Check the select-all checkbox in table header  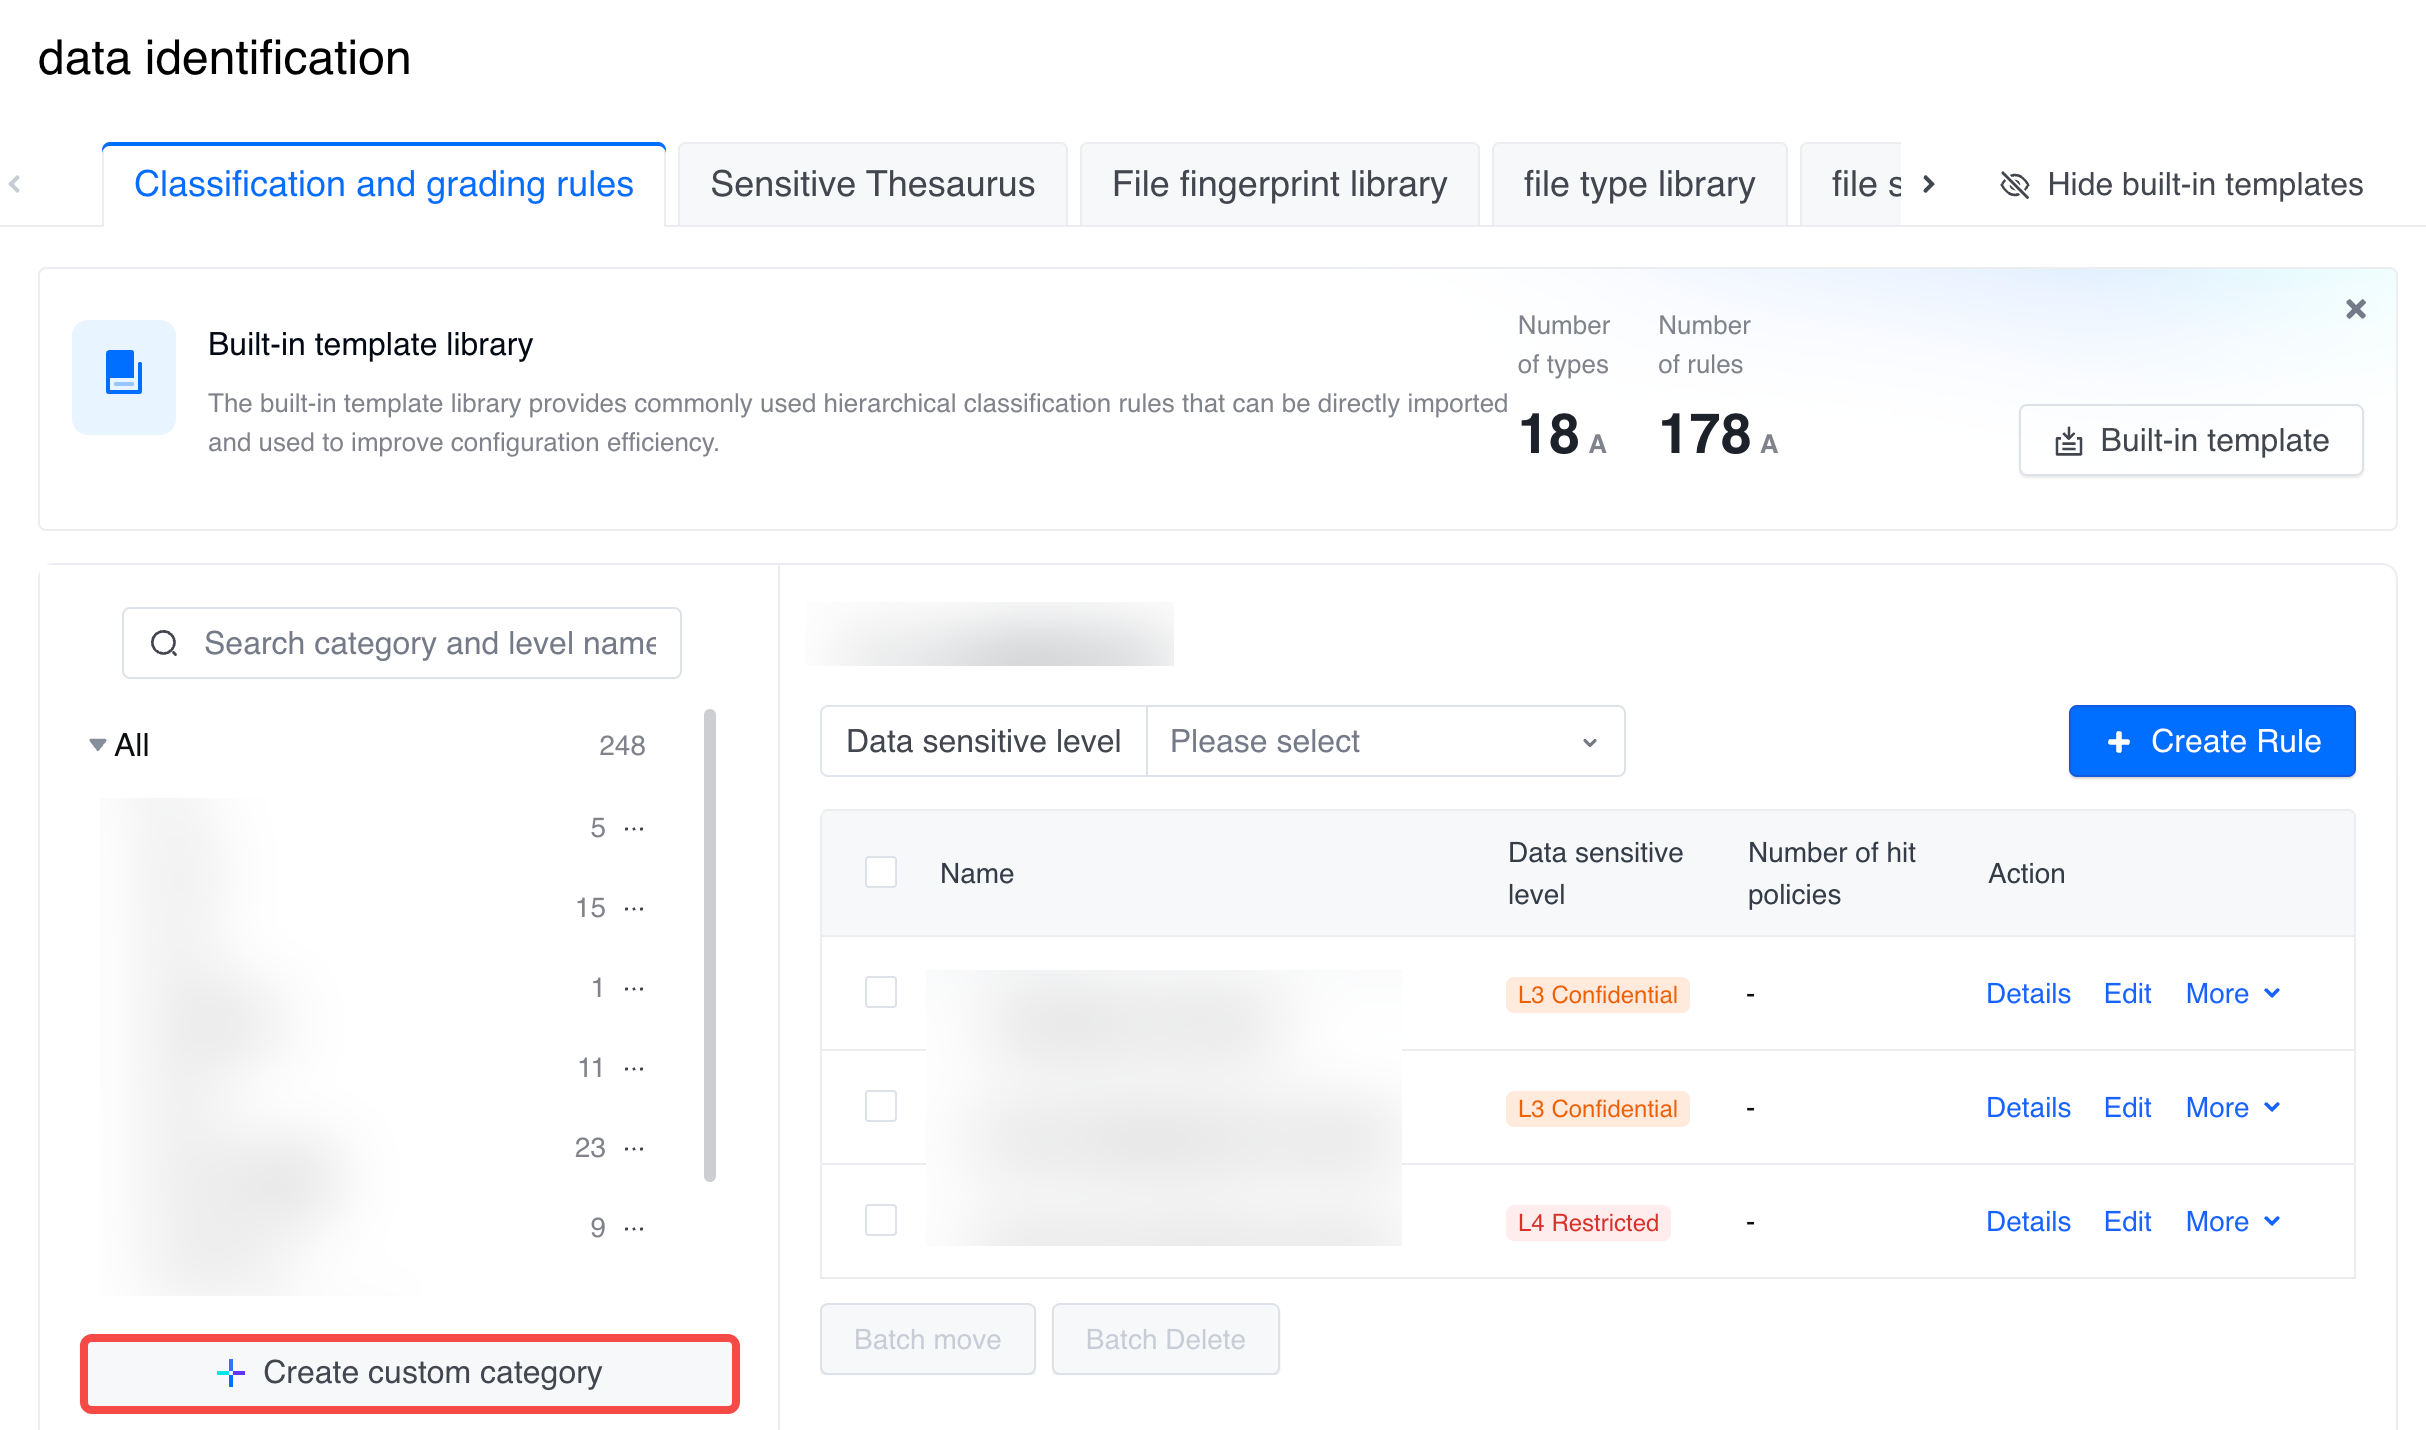[880, 873]
